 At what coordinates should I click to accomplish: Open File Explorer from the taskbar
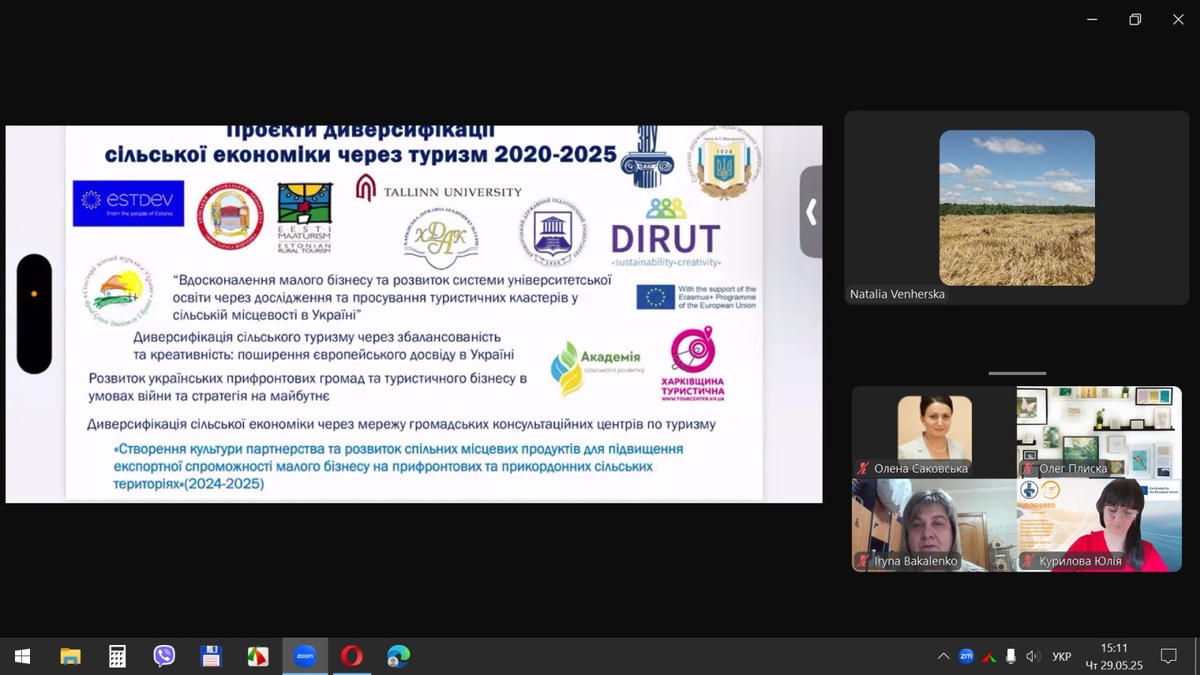(70, 656)
